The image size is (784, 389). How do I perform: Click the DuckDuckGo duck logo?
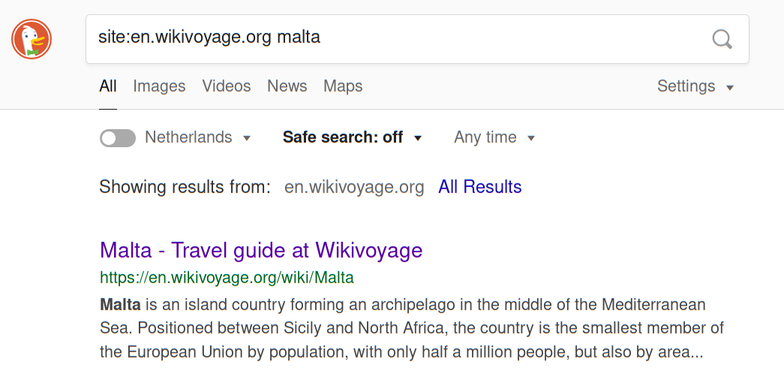(x=32, y=39)
